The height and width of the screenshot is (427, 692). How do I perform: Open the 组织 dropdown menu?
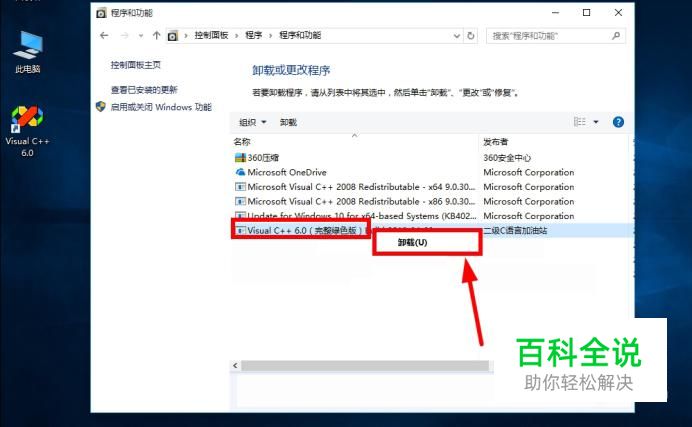tap(252, 122)
